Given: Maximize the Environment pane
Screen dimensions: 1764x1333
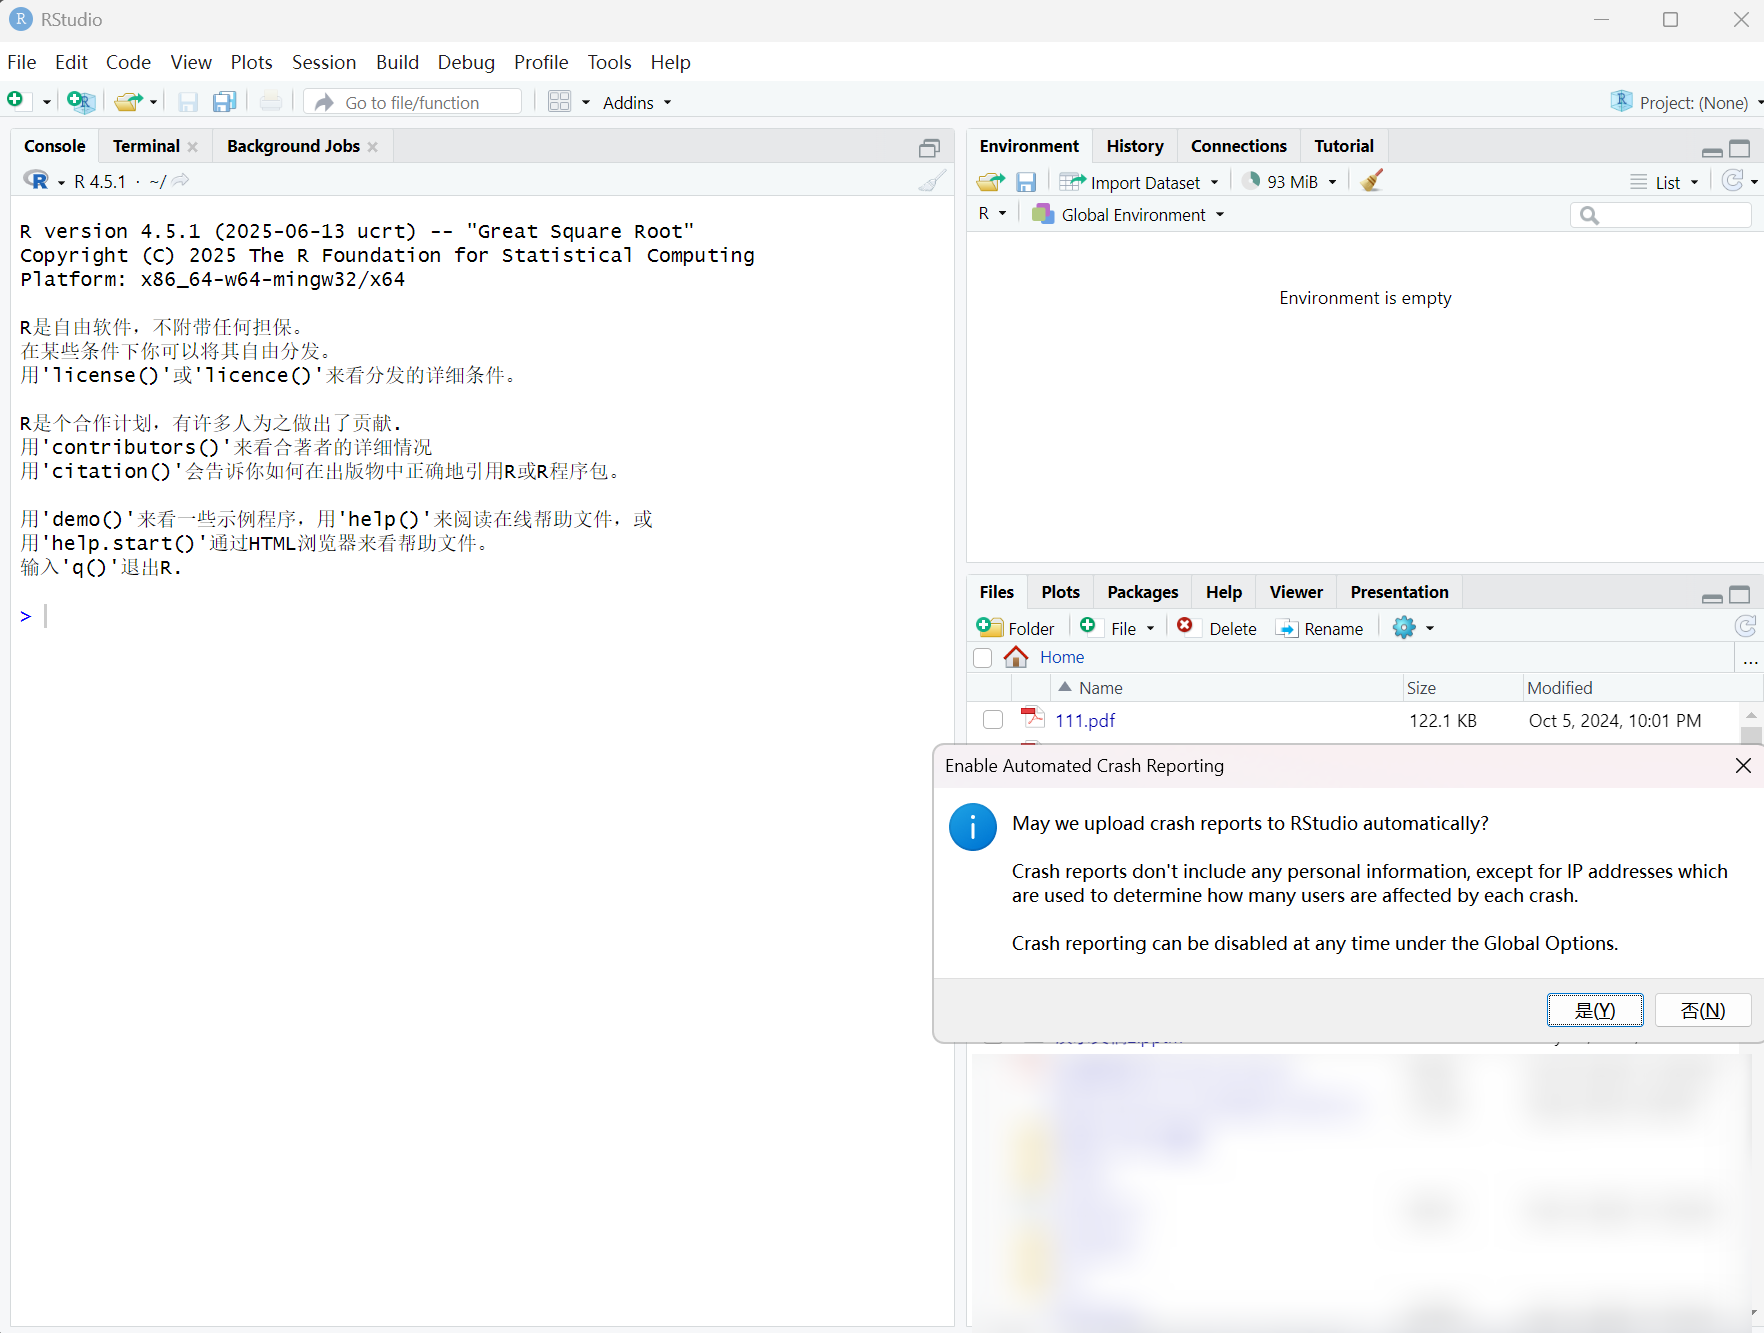Looking at the screenshot, I should coord(1740,148).
